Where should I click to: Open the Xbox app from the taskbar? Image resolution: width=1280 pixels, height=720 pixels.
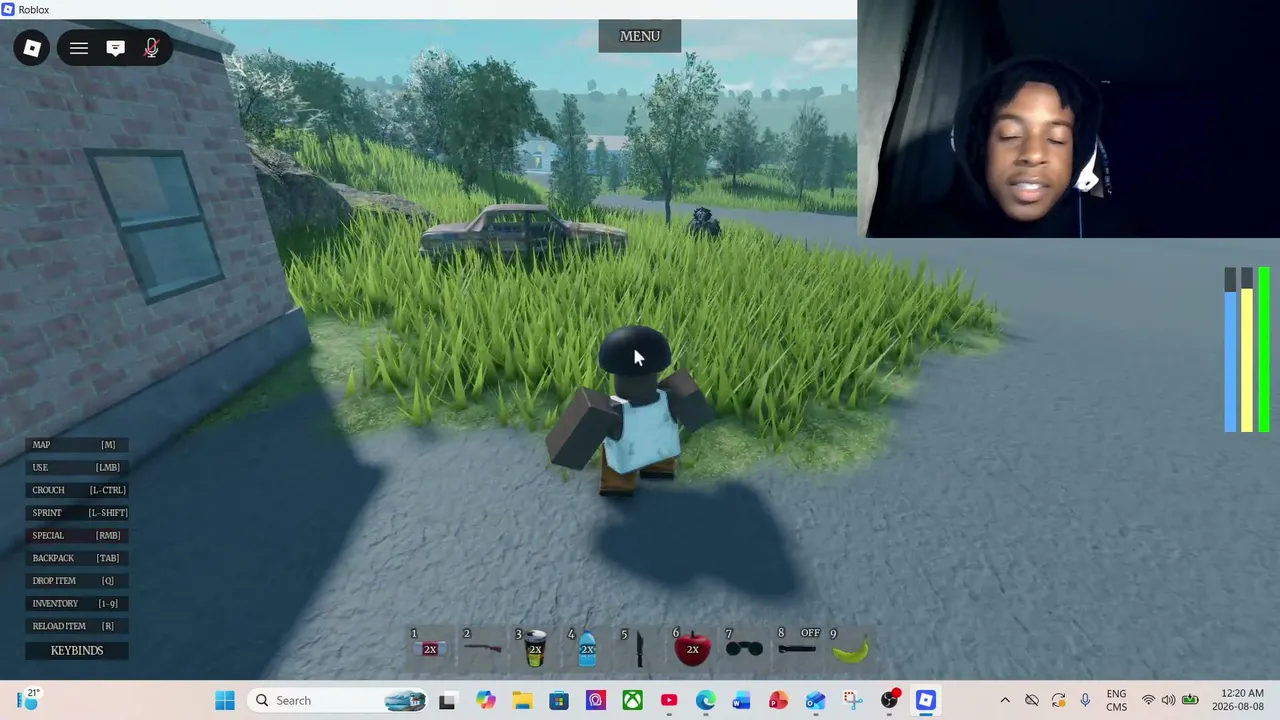tap(633, 700)
